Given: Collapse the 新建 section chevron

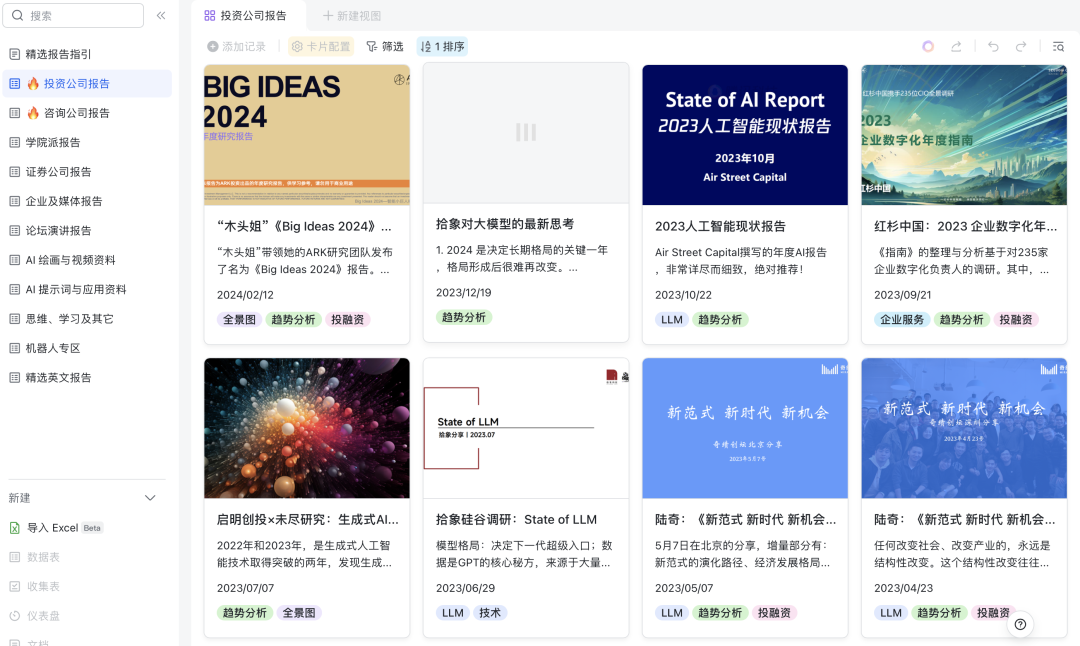Looking at the screenshot, I should tap(150, 498).
